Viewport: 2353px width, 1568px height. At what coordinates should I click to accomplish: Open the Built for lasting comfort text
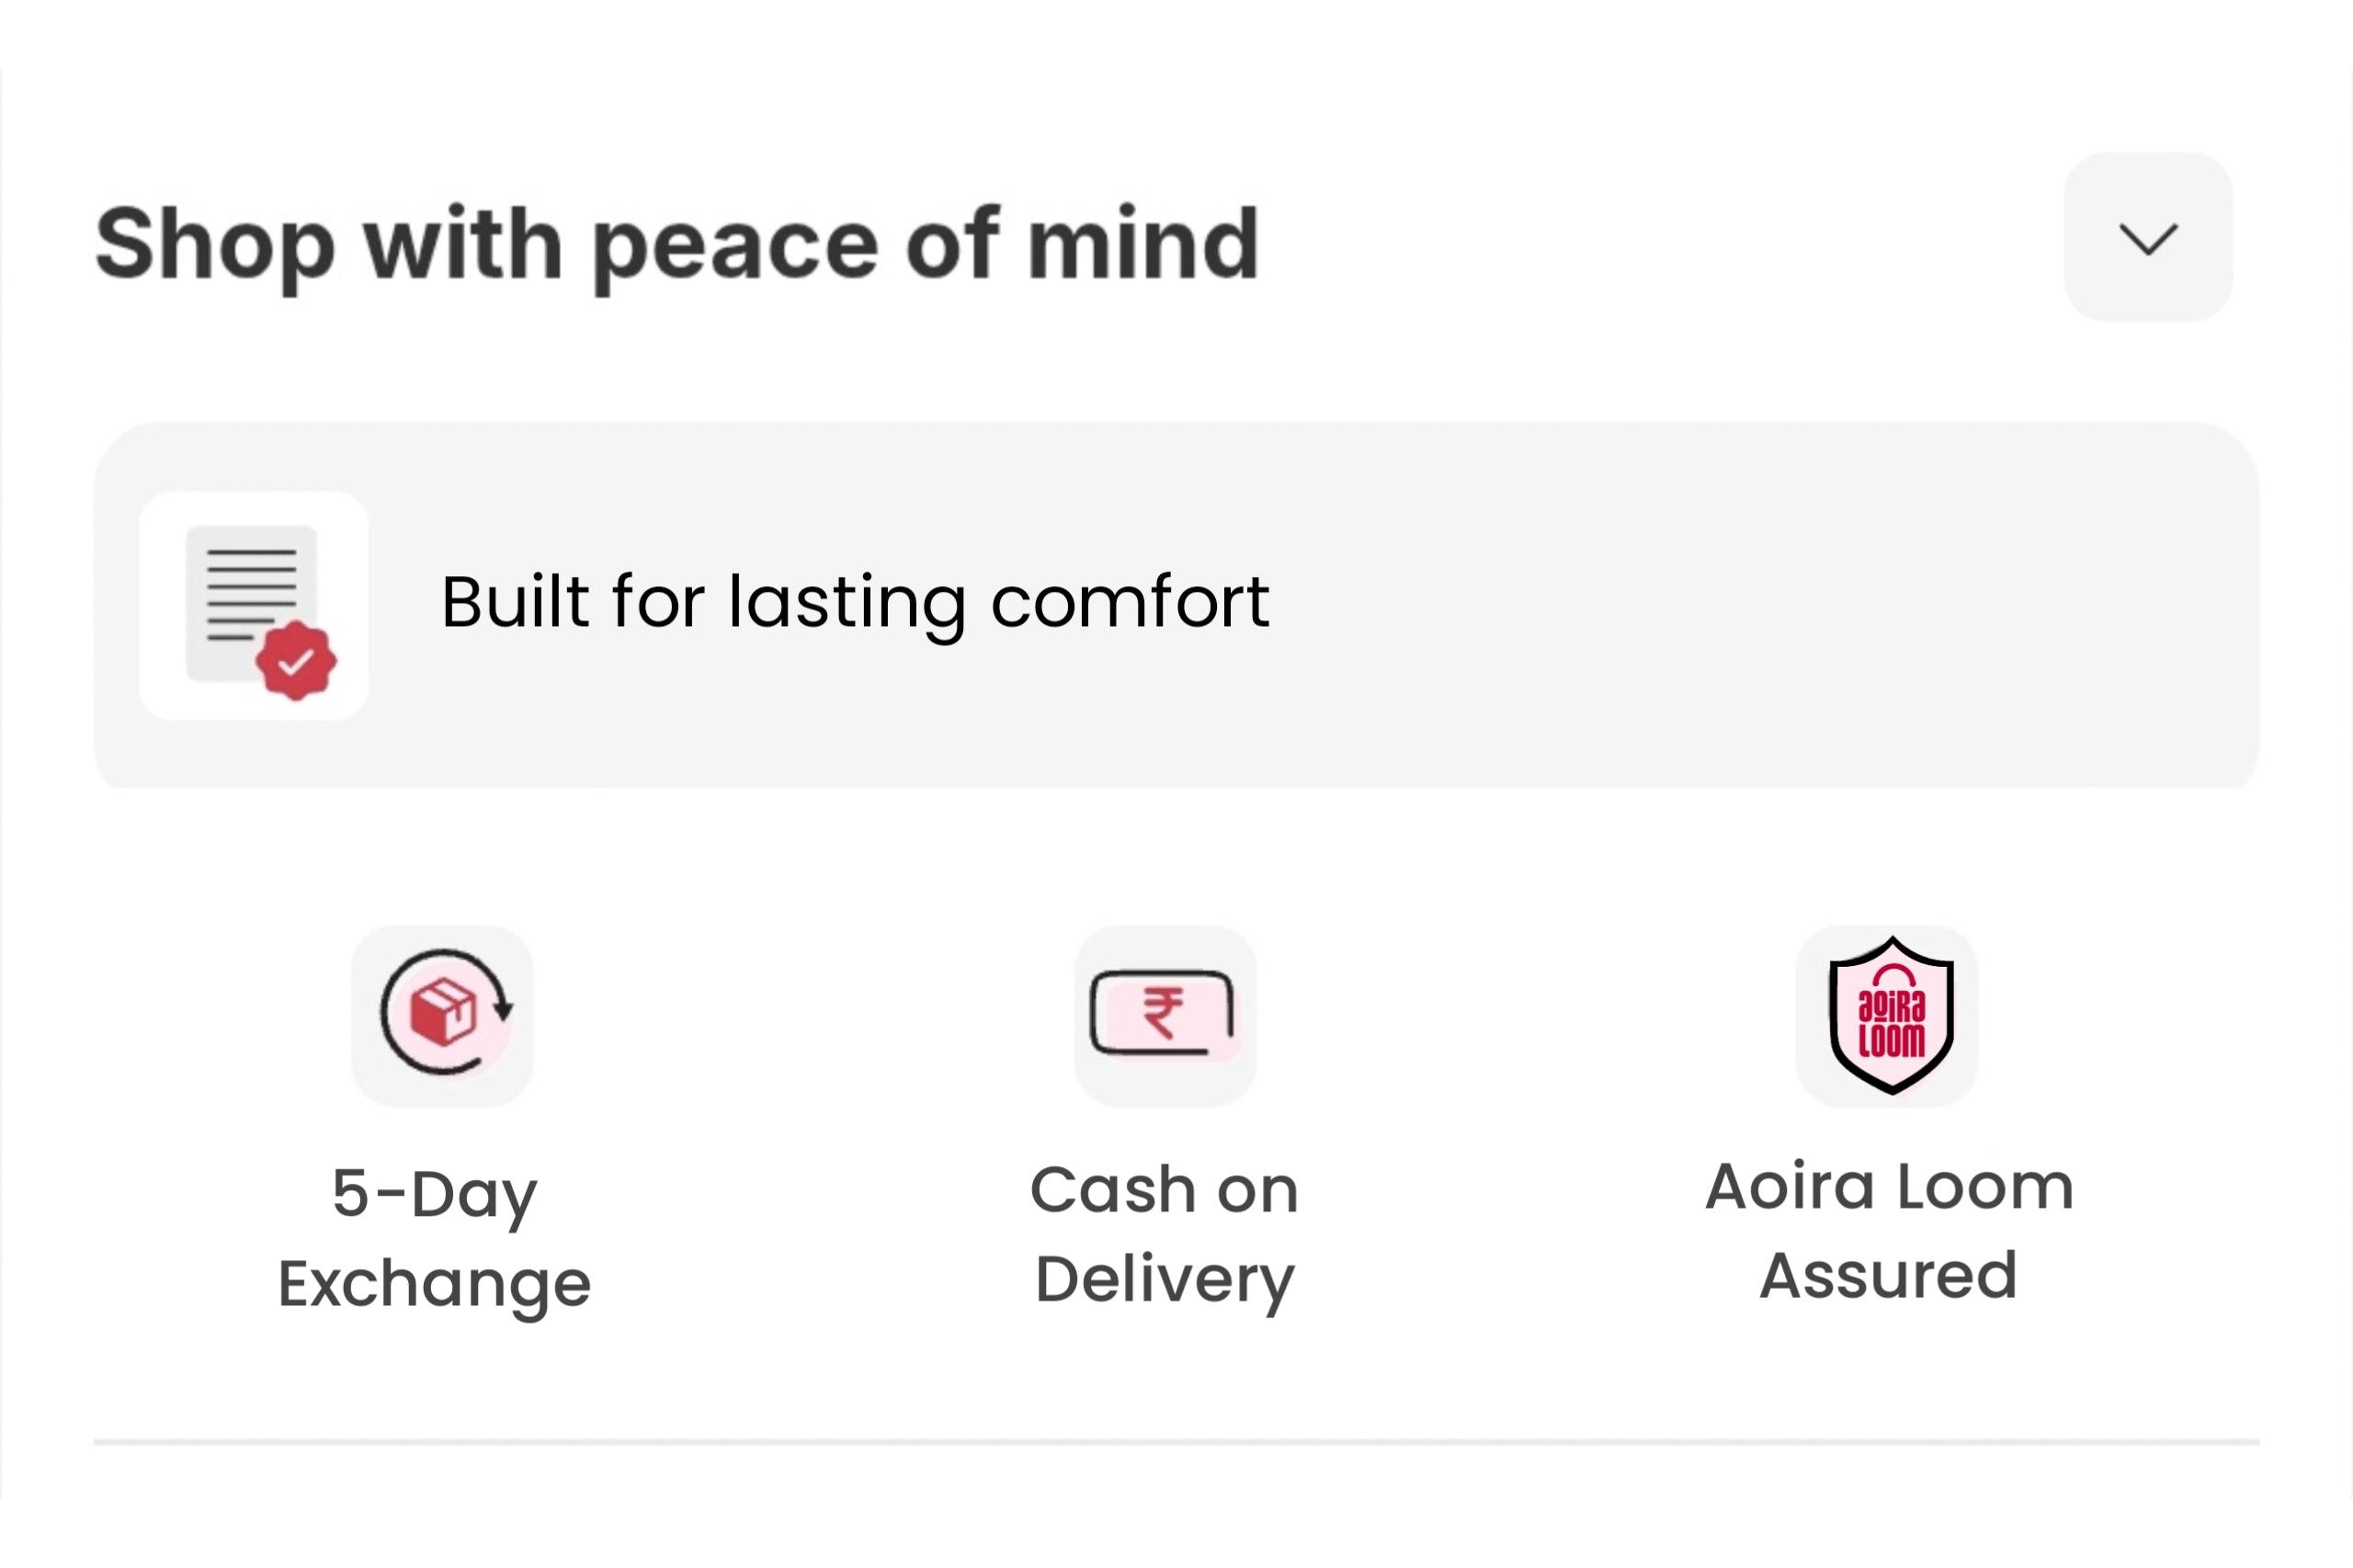pyautogui.click(x=855, y=603)
